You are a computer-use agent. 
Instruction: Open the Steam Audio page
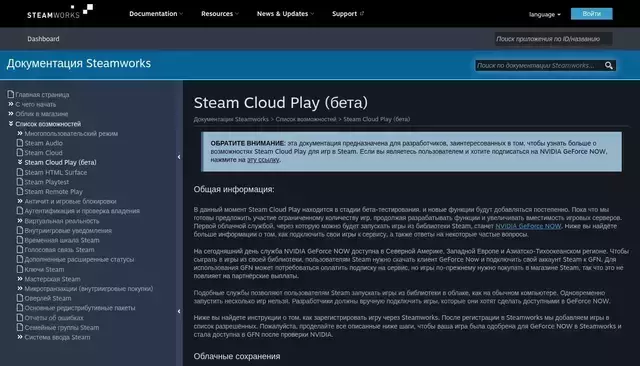[x=44, y=143]
